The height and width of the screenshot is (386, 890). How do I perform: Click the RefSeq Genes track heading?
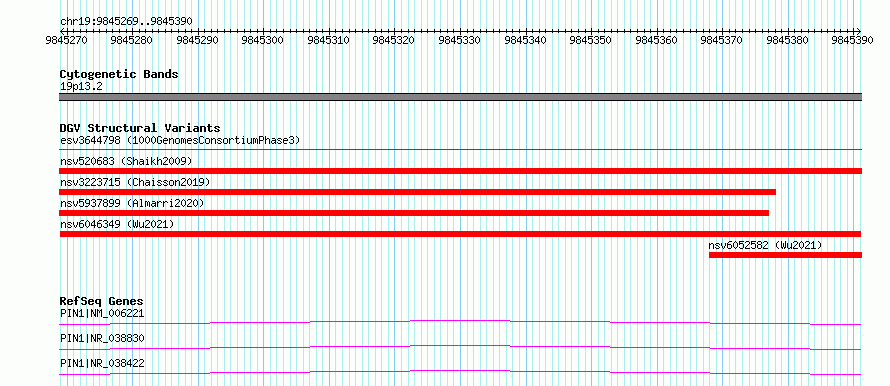point(102,301)
